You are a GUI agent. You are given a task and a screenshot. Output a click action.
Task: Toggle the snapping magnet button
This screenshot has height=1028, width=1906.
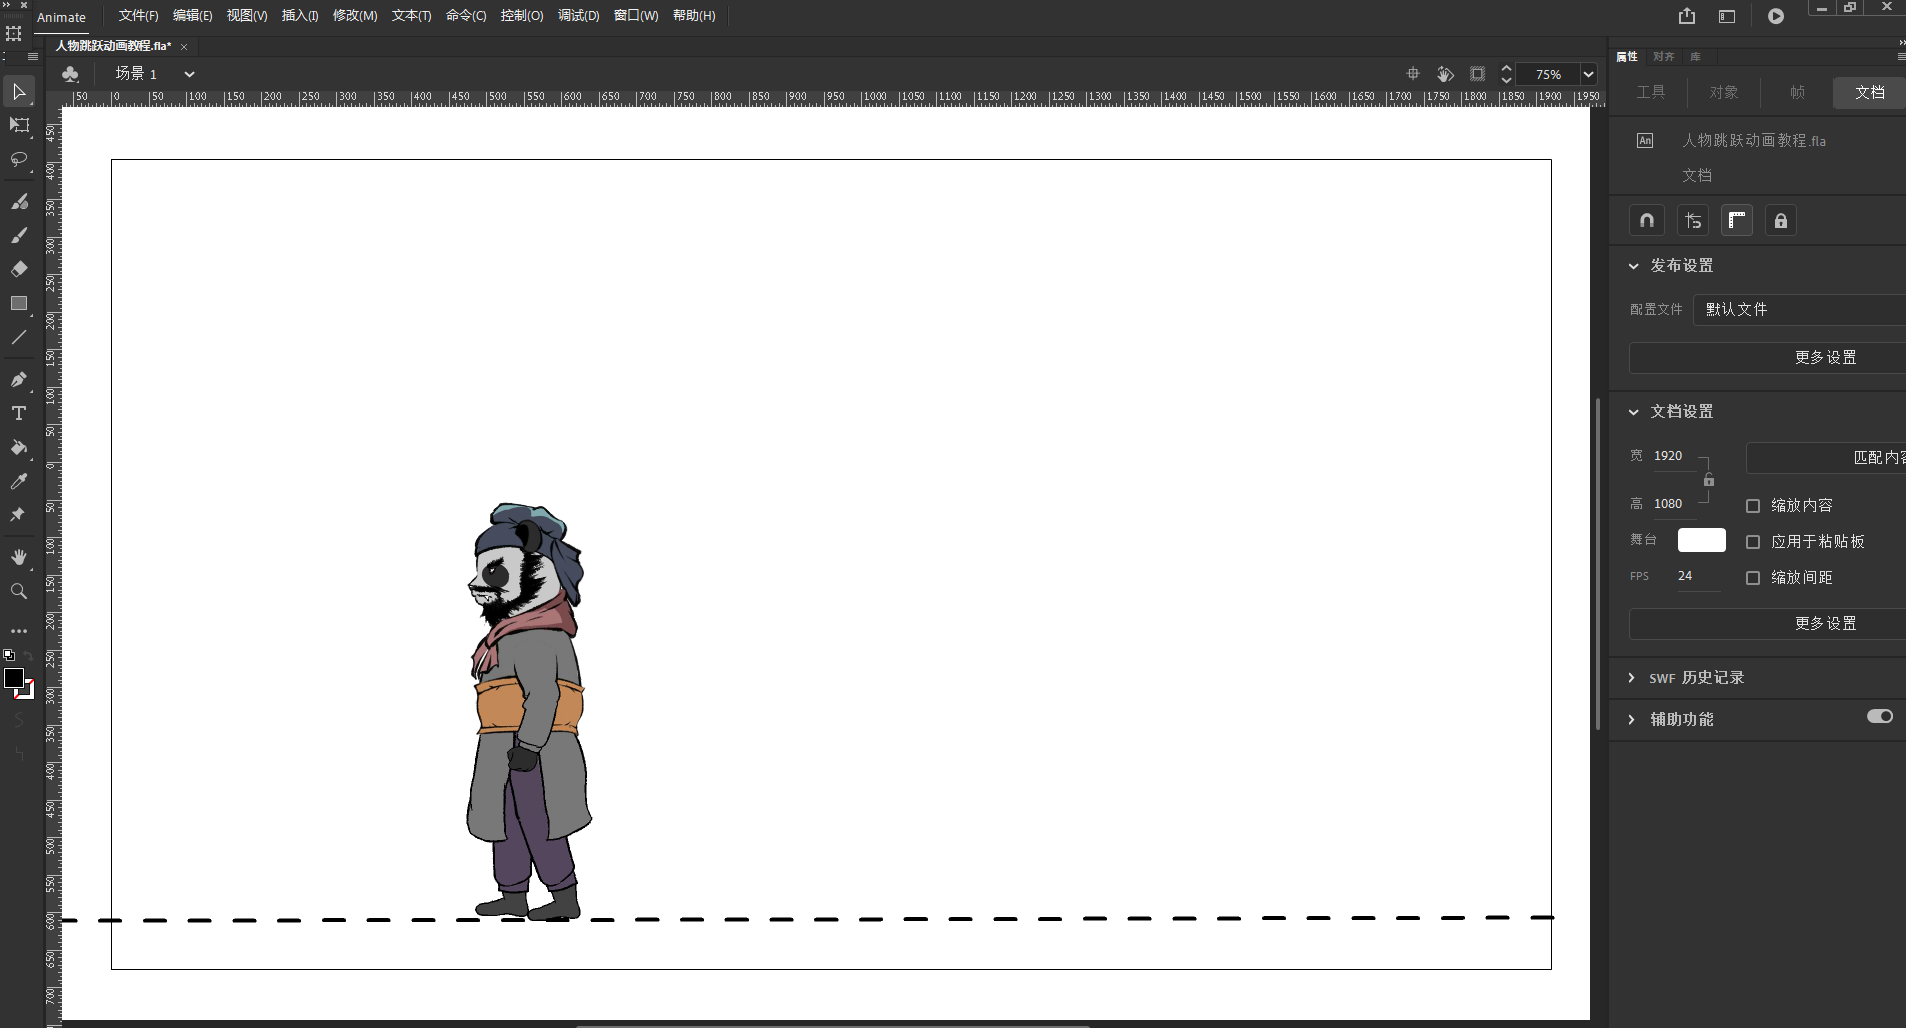1647,220
